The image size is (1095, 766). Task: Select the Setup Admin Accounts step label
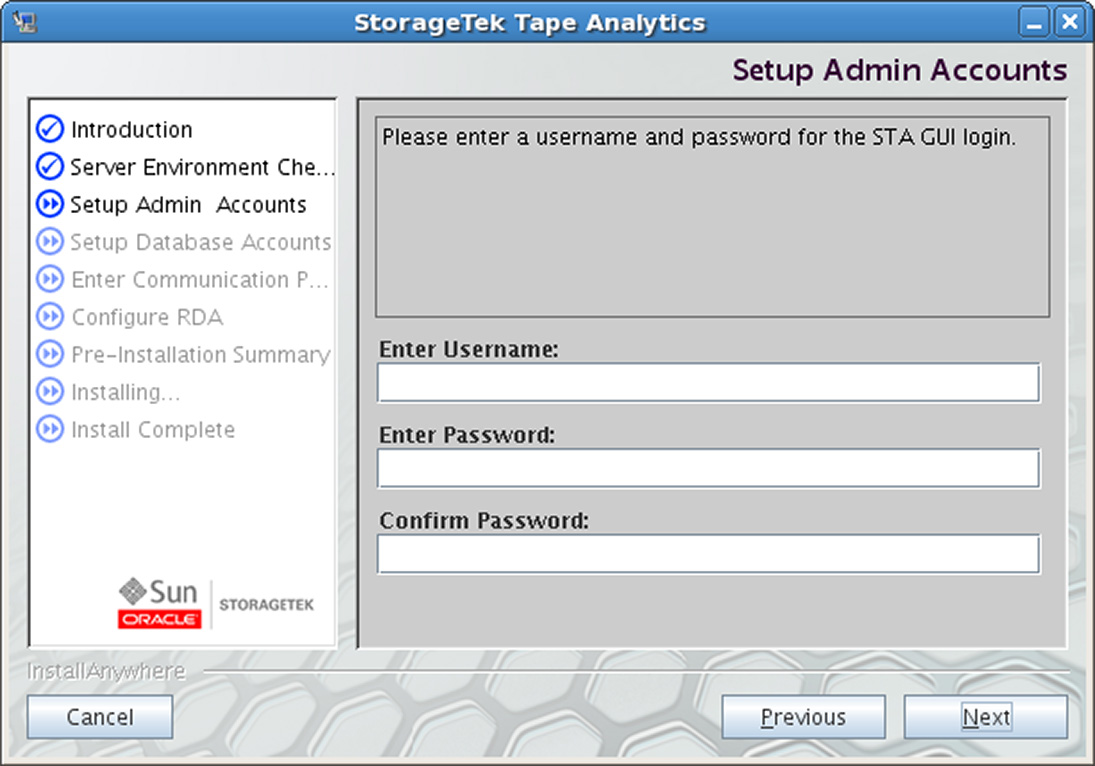(x=189, y=205)
